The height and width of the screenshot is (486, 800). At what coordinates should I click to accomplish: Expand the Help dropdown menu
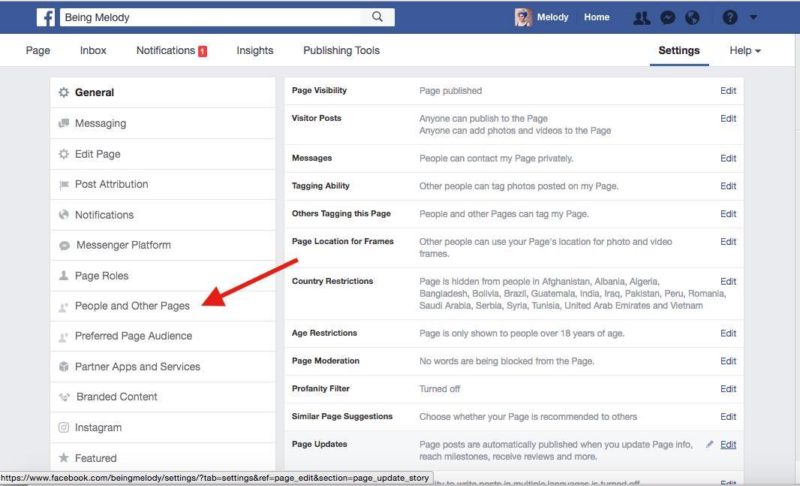click(745, 50)
